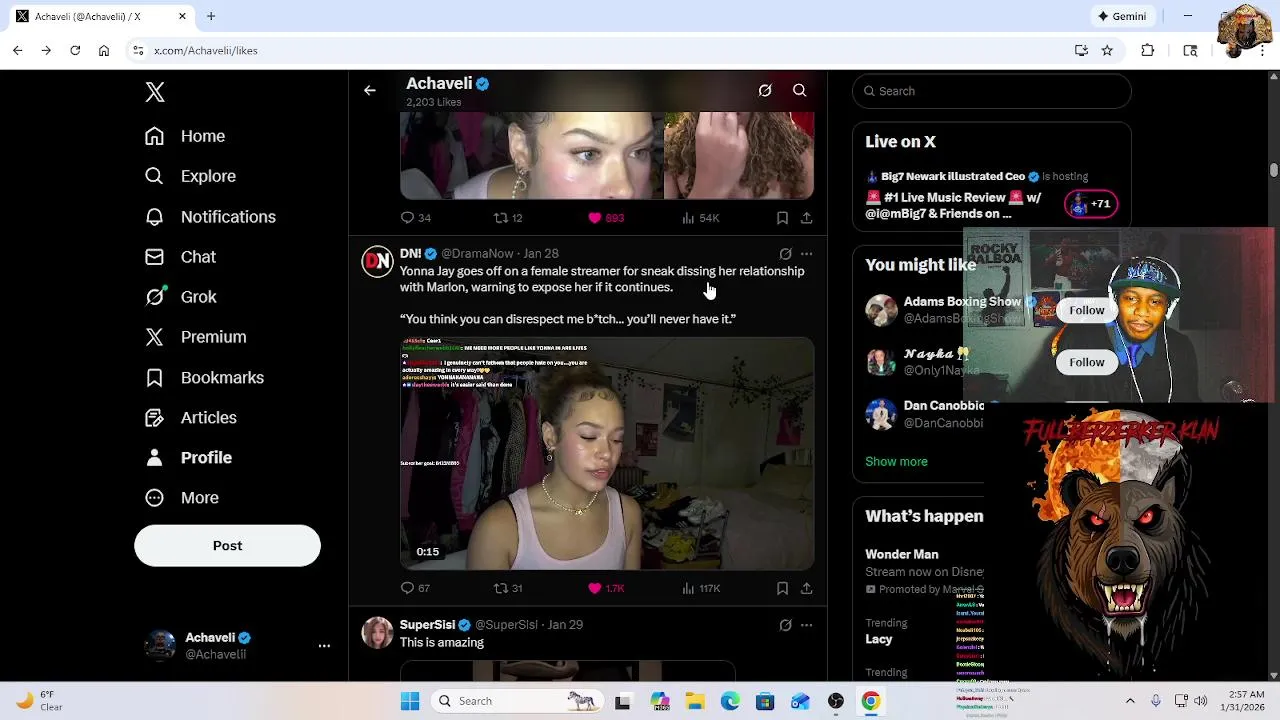Open File Explorer from the taskbar
This screenshot has height=720, width=1280.
click(x=695, y=701)
